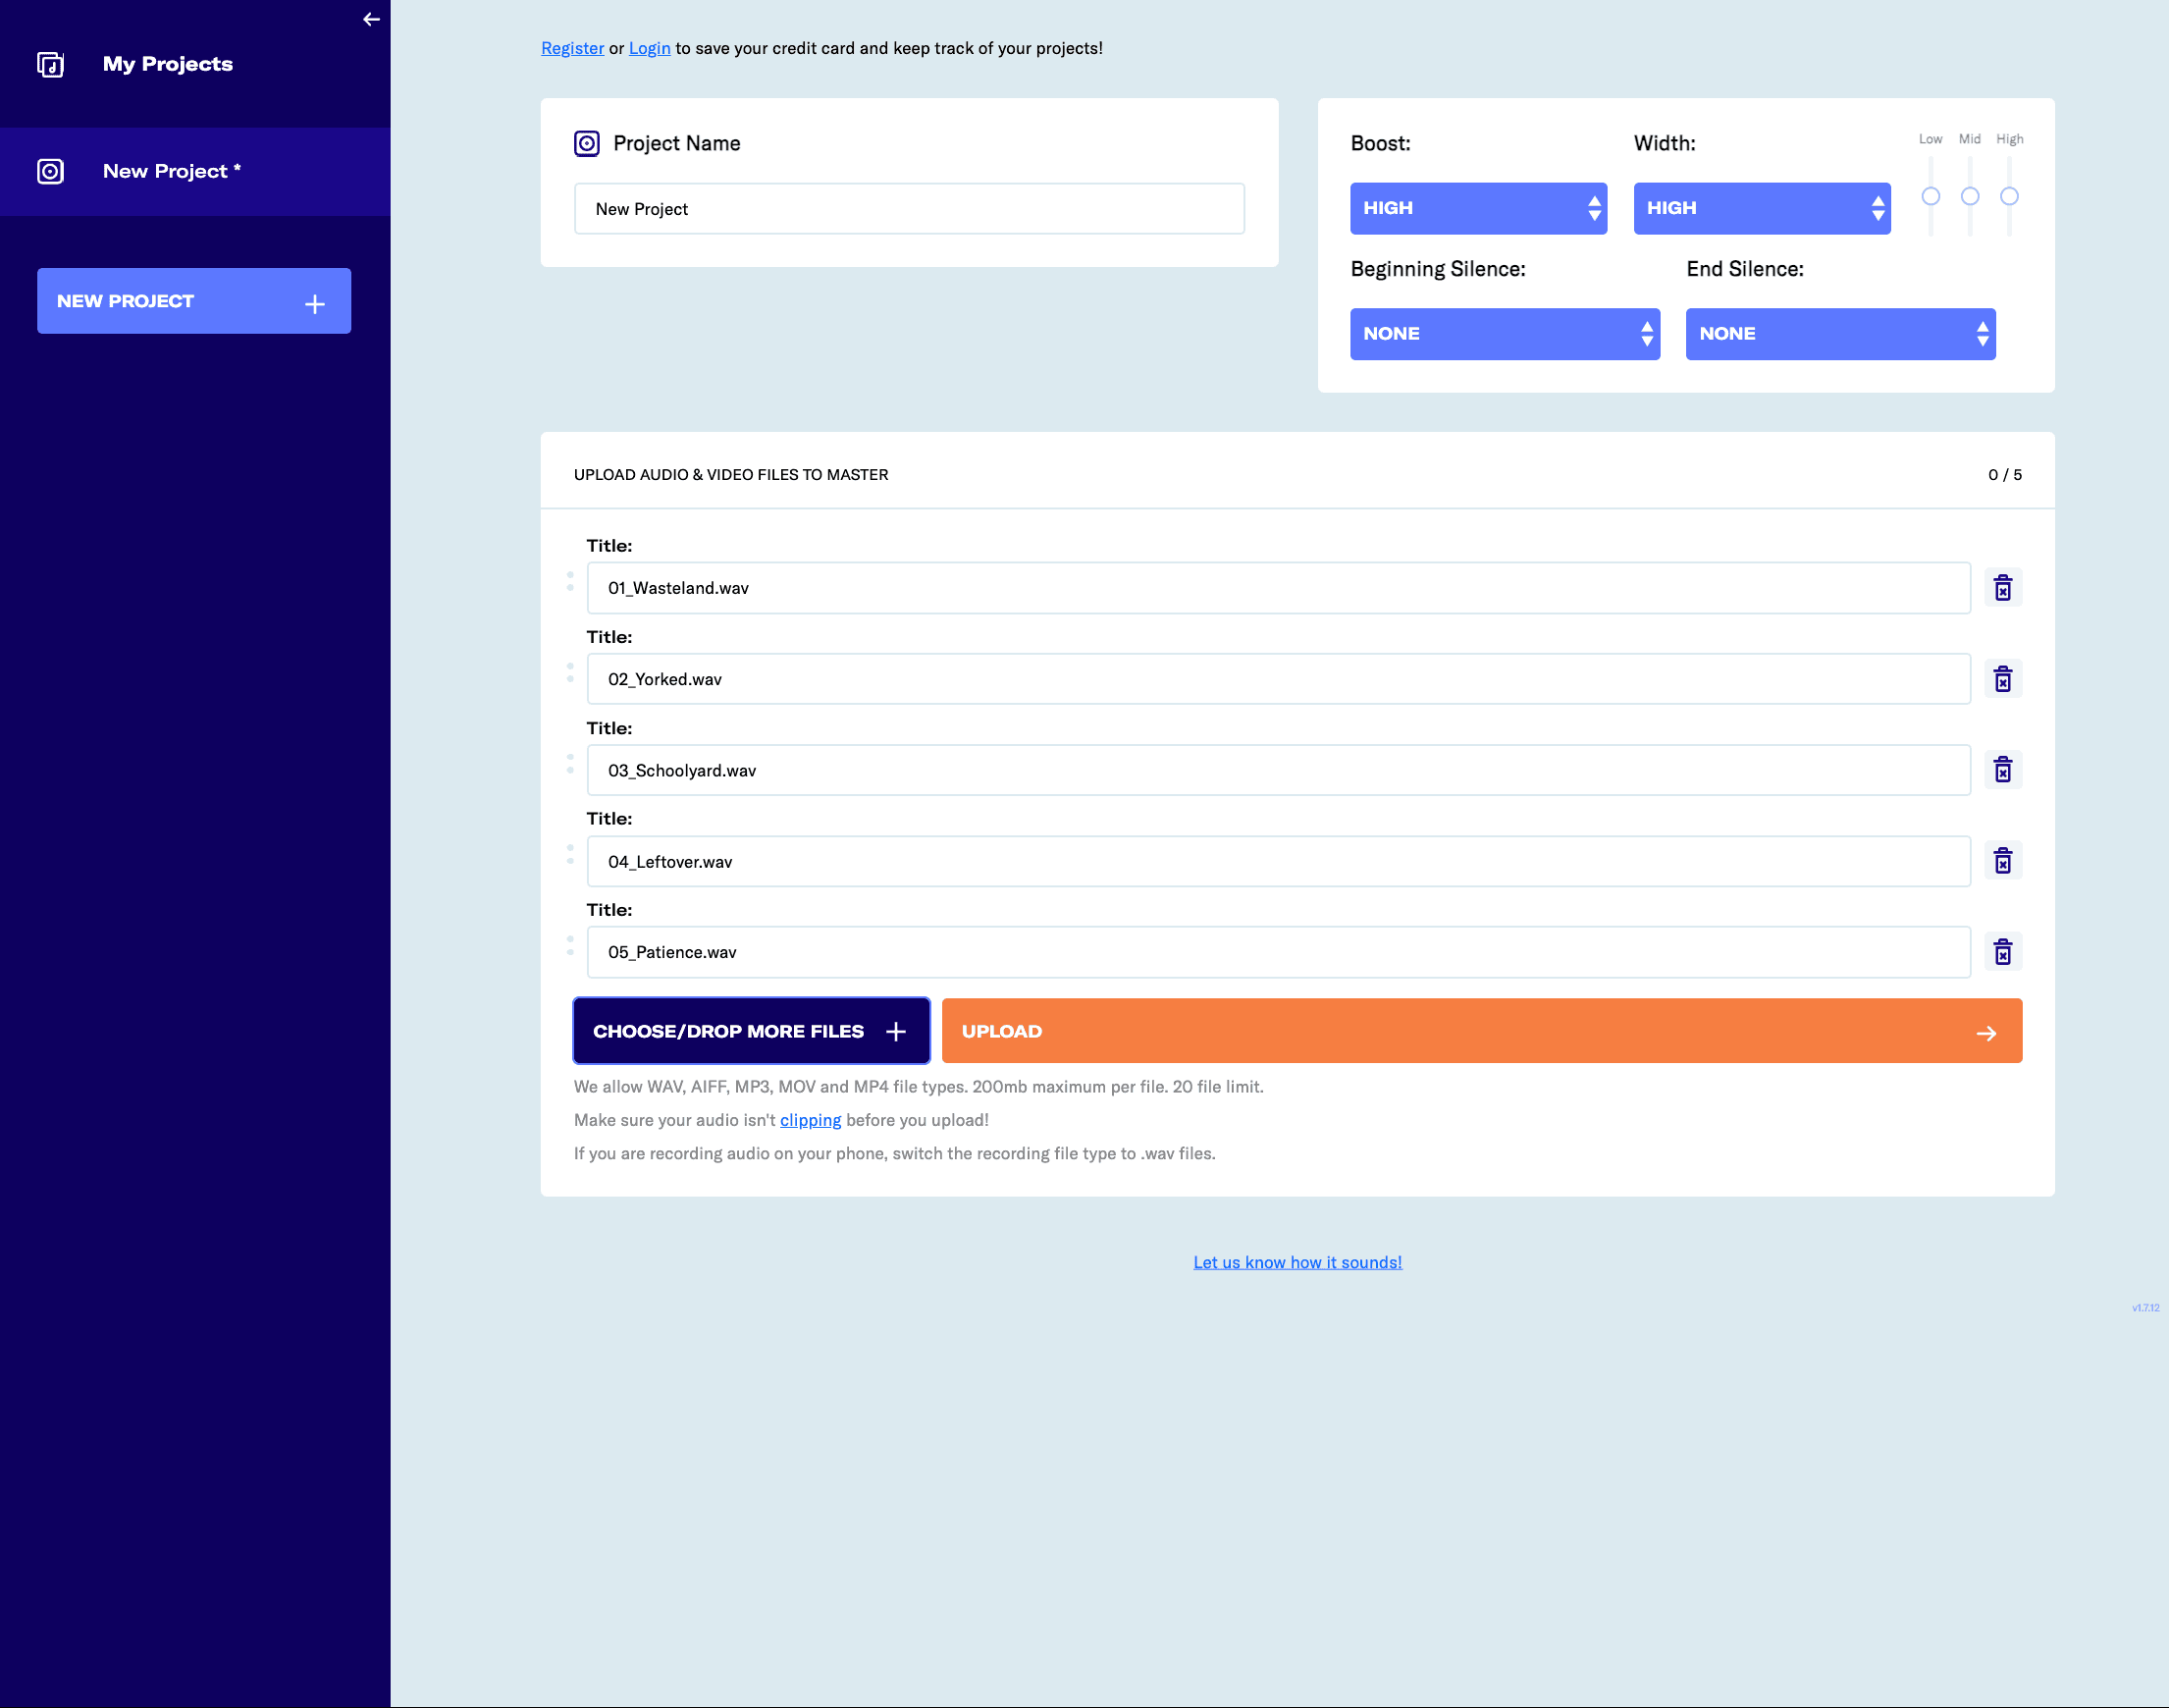Edit the 05_Patience.wav title field

pos(1278,952)
